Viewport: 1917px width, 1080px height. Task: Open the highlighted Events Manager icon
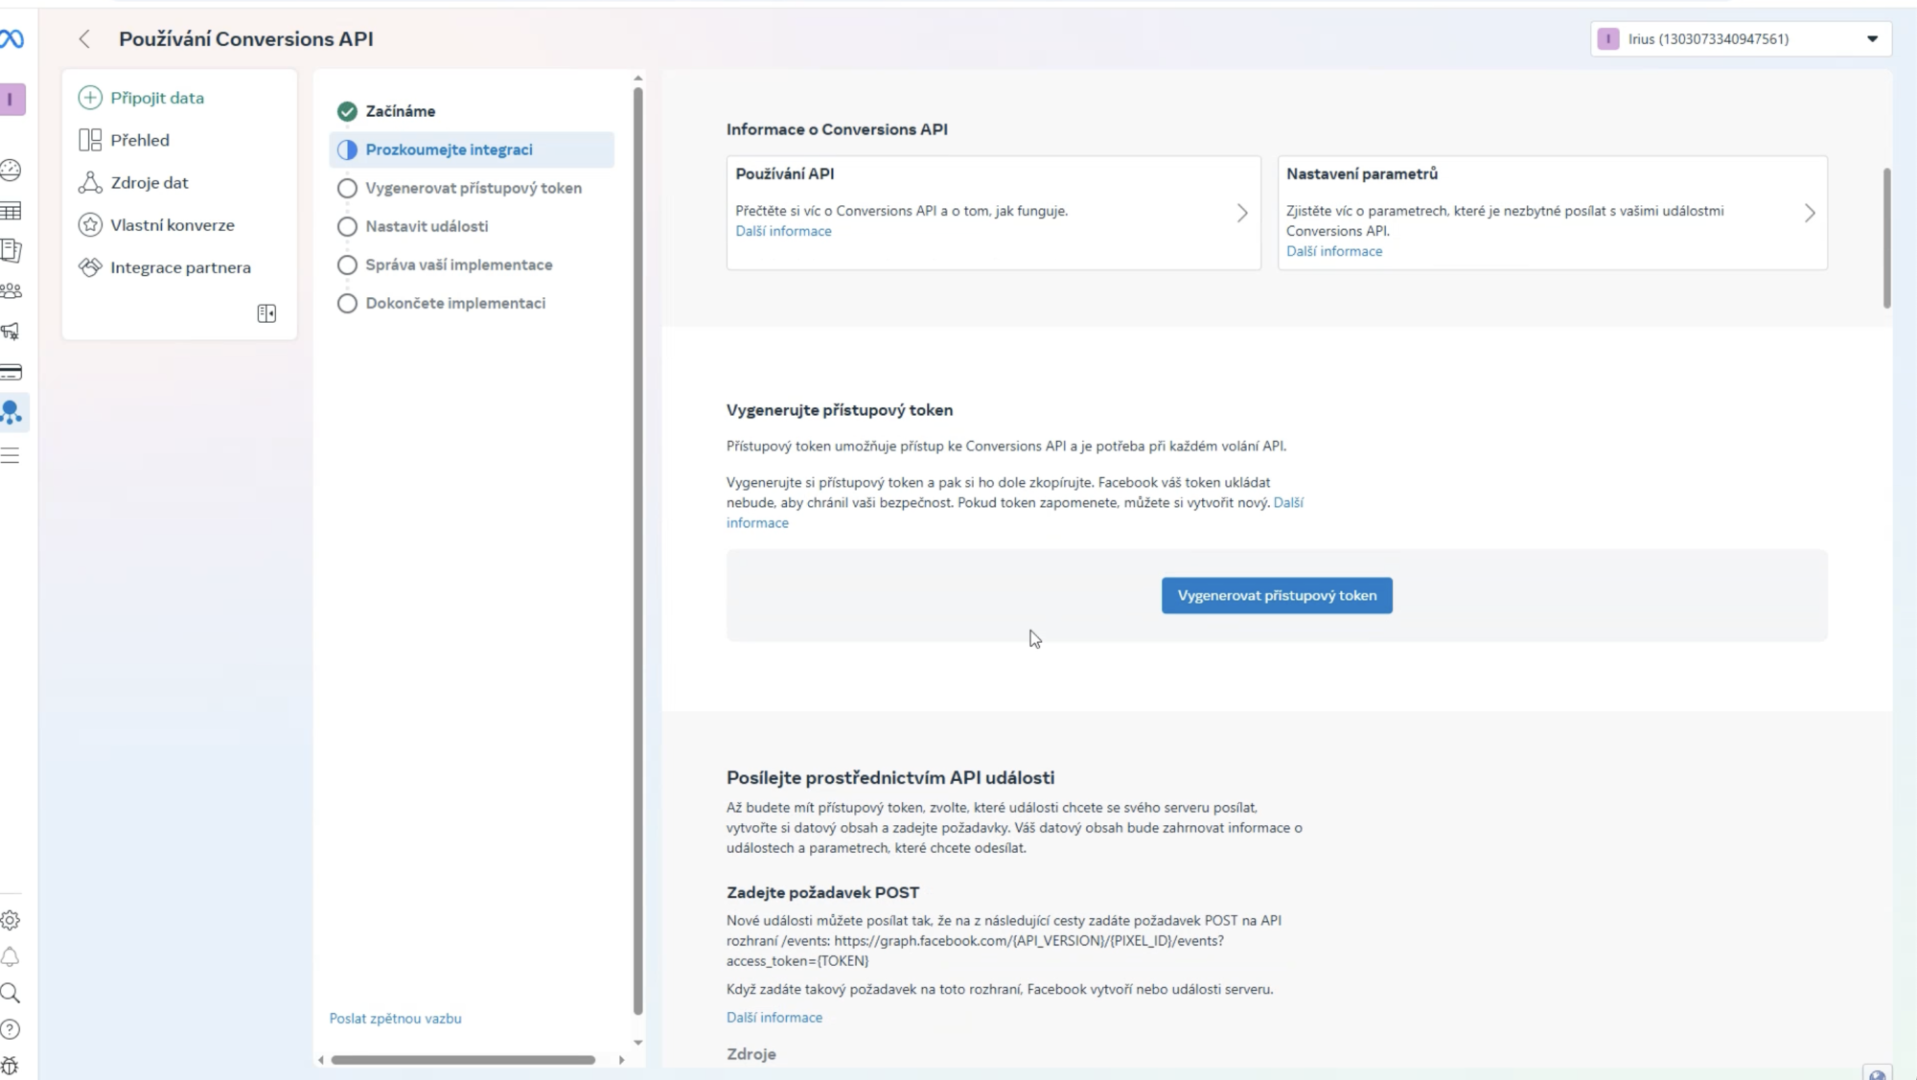click(x=11, y=412)
